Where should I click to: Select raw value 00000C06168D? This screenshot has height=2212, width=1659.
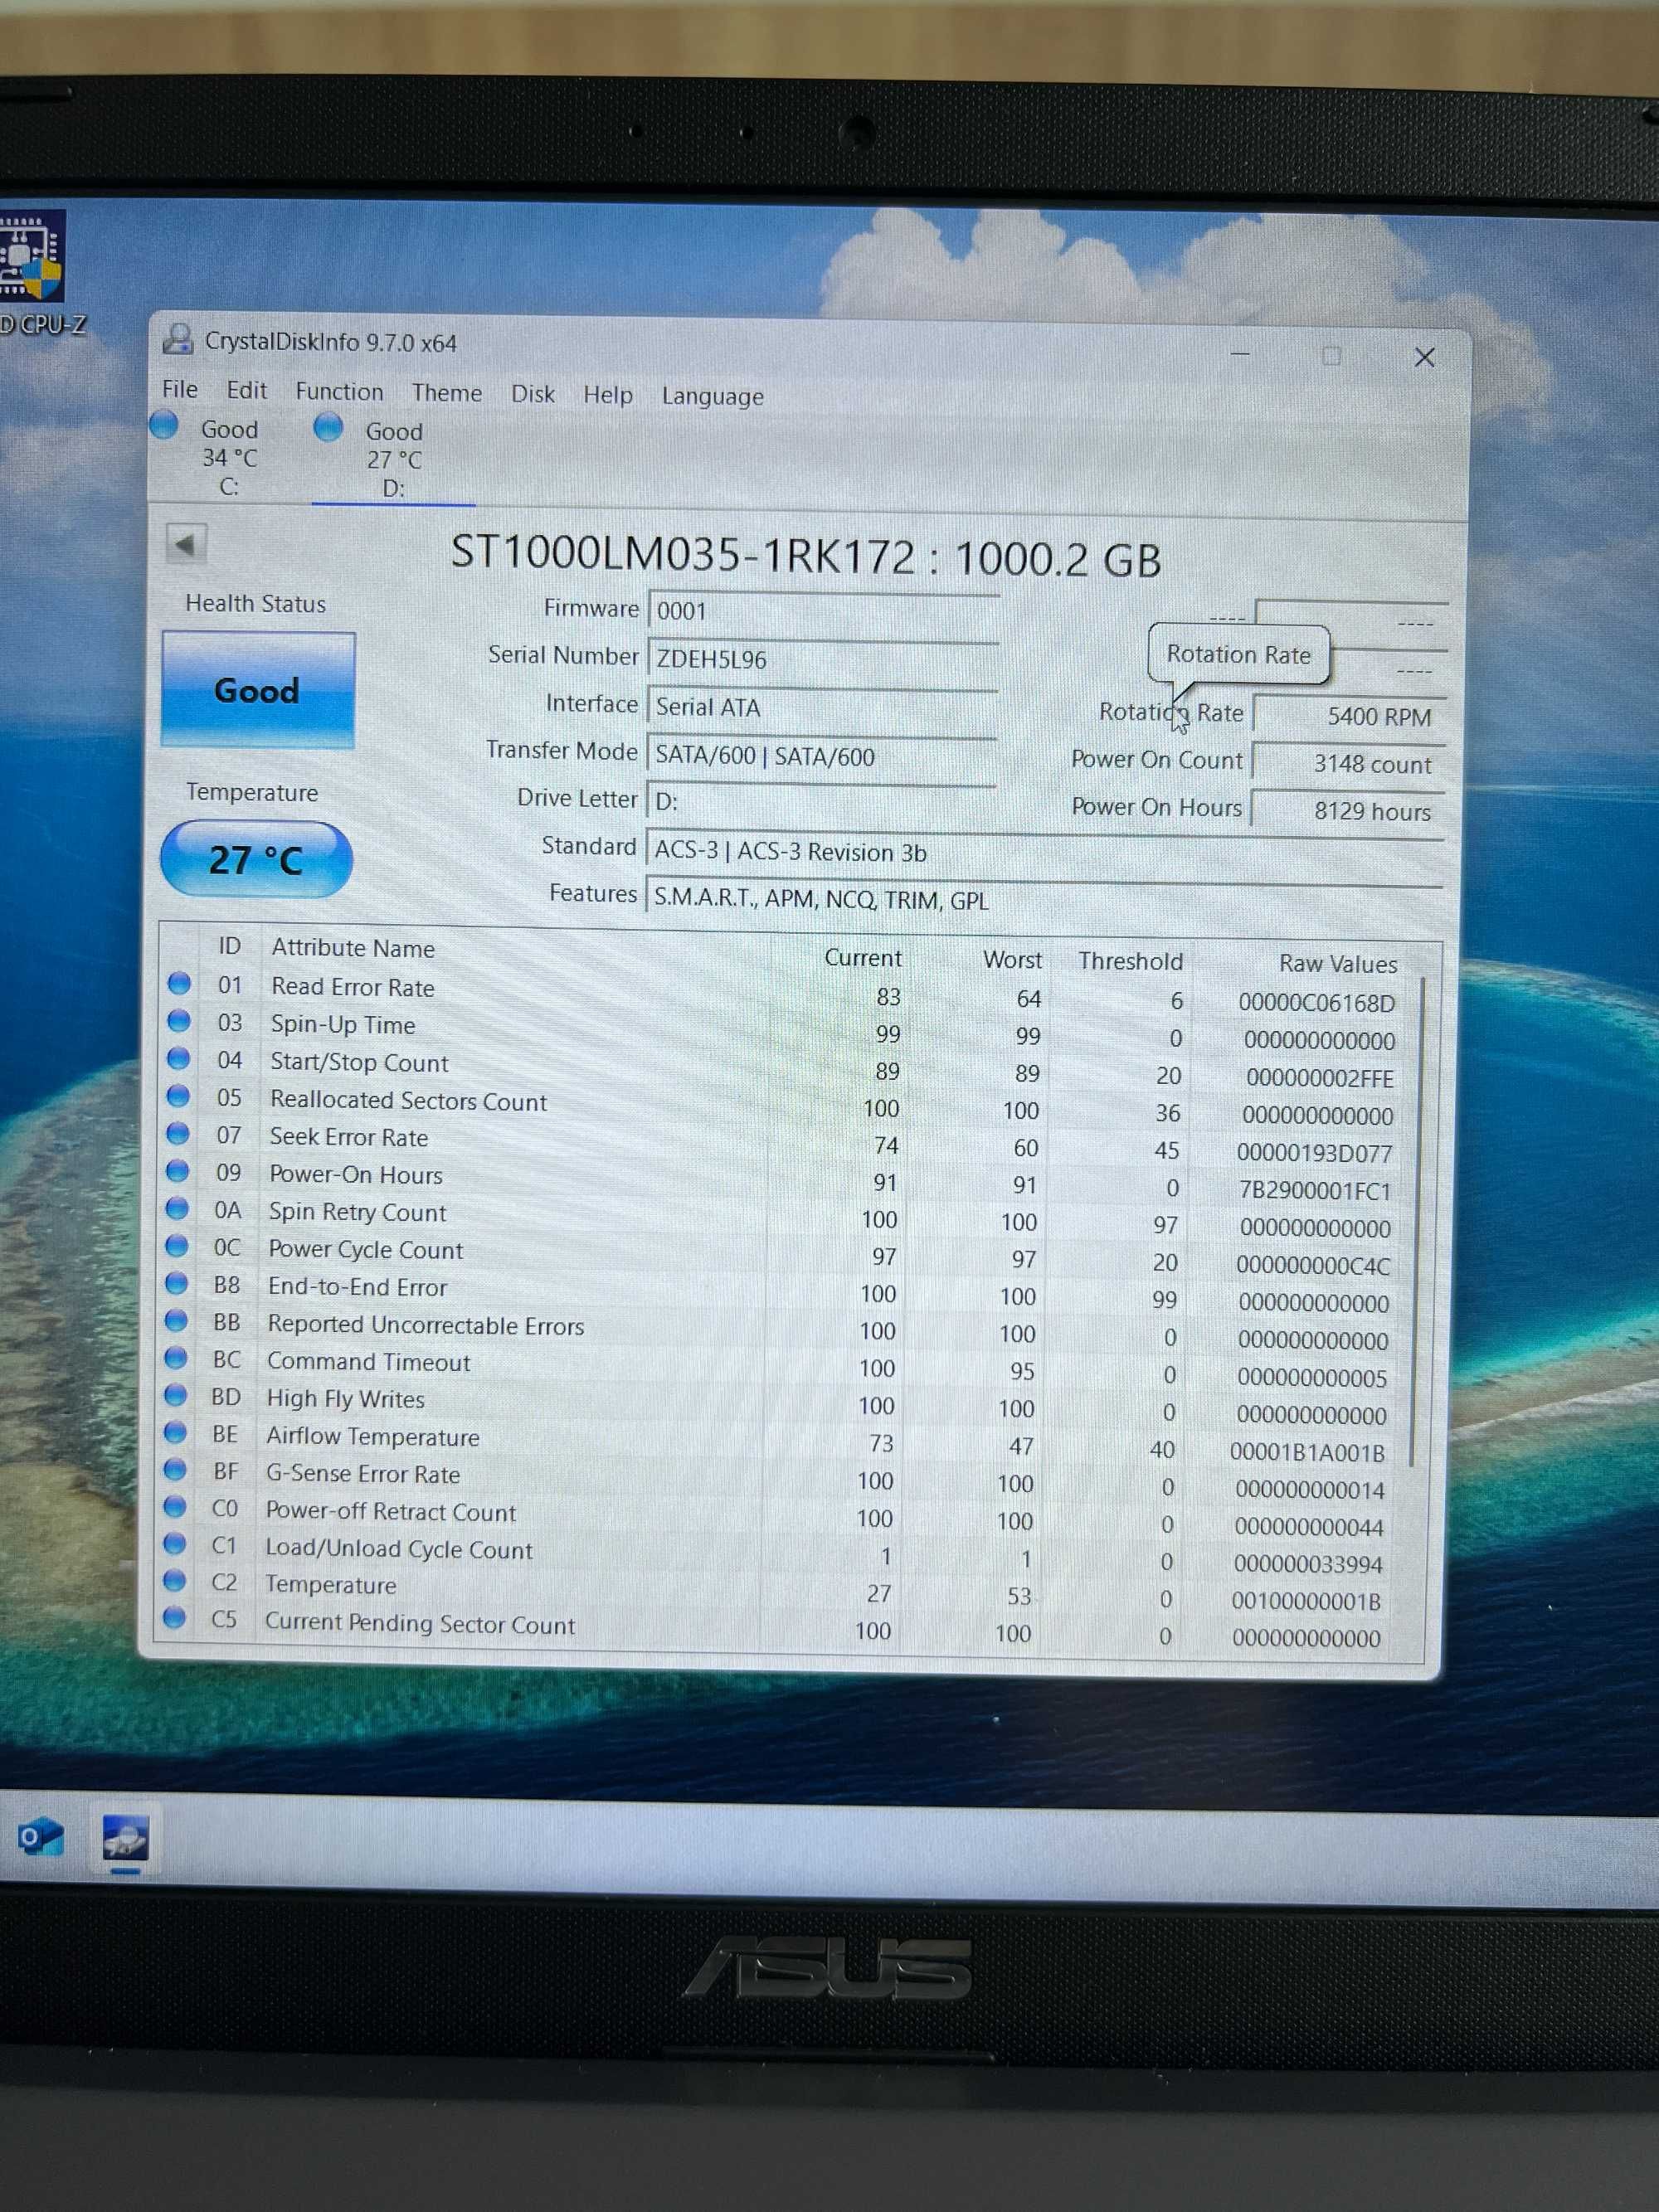coord(1316,1002)
